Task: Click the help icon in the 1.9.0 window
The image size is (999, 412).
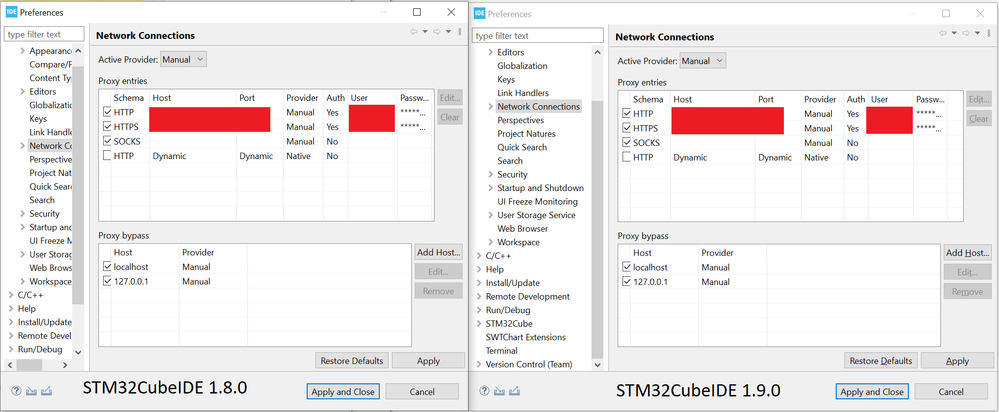Action: (x=485, y=391)
